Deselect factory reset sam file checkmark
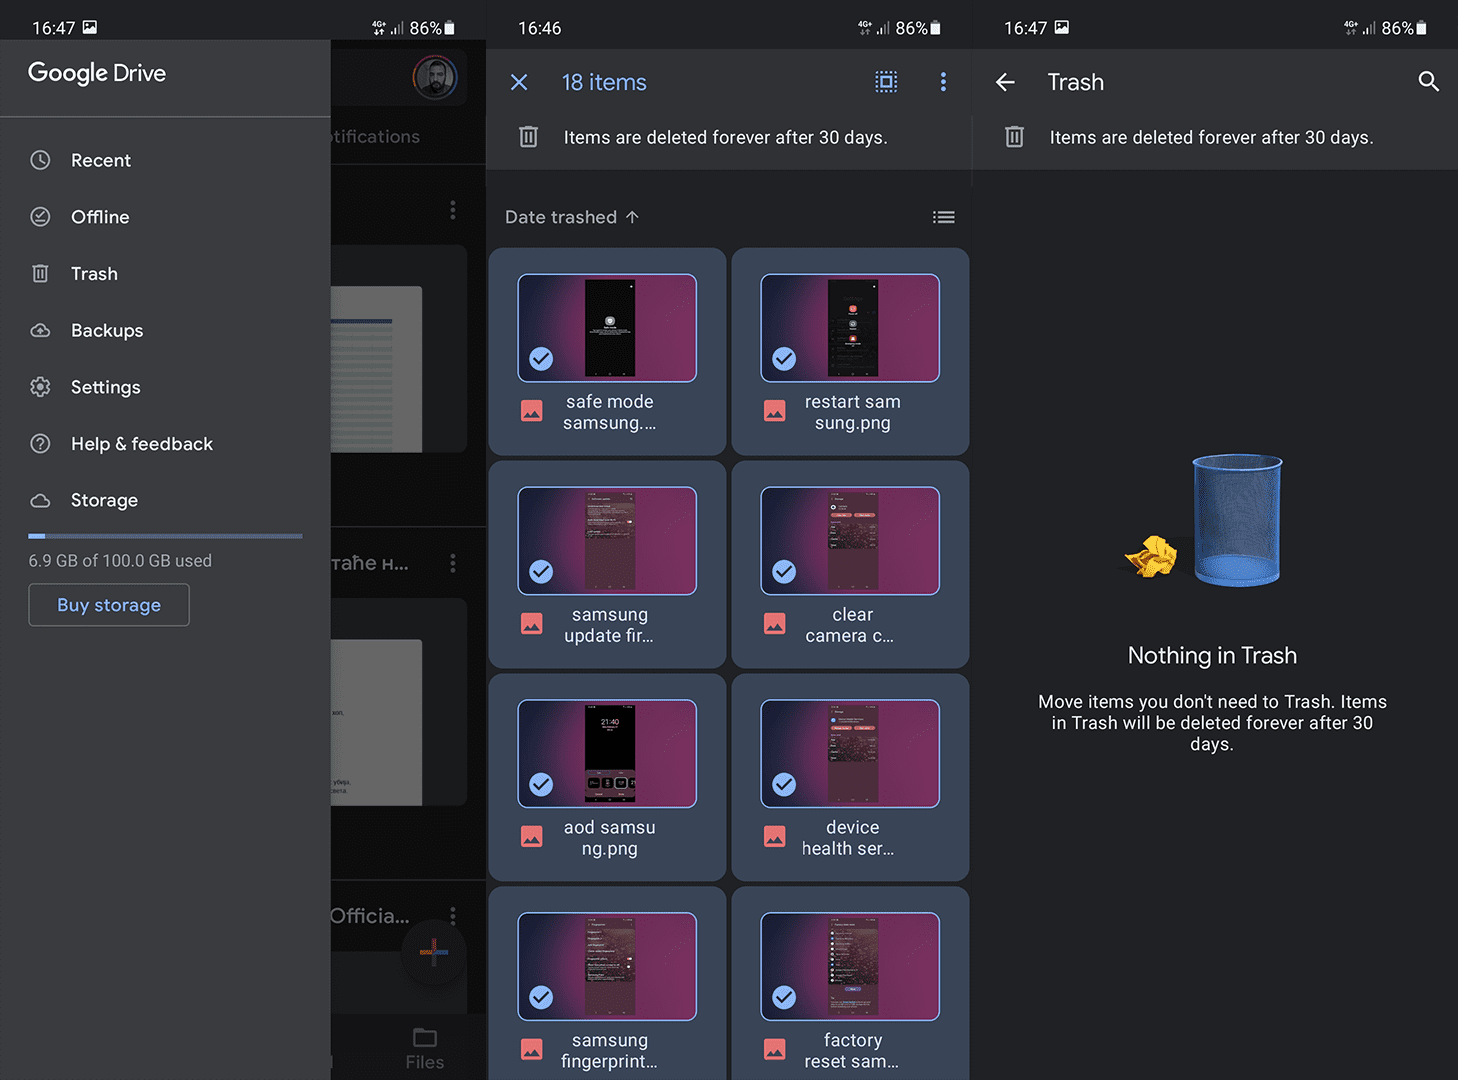 [784, 997]
